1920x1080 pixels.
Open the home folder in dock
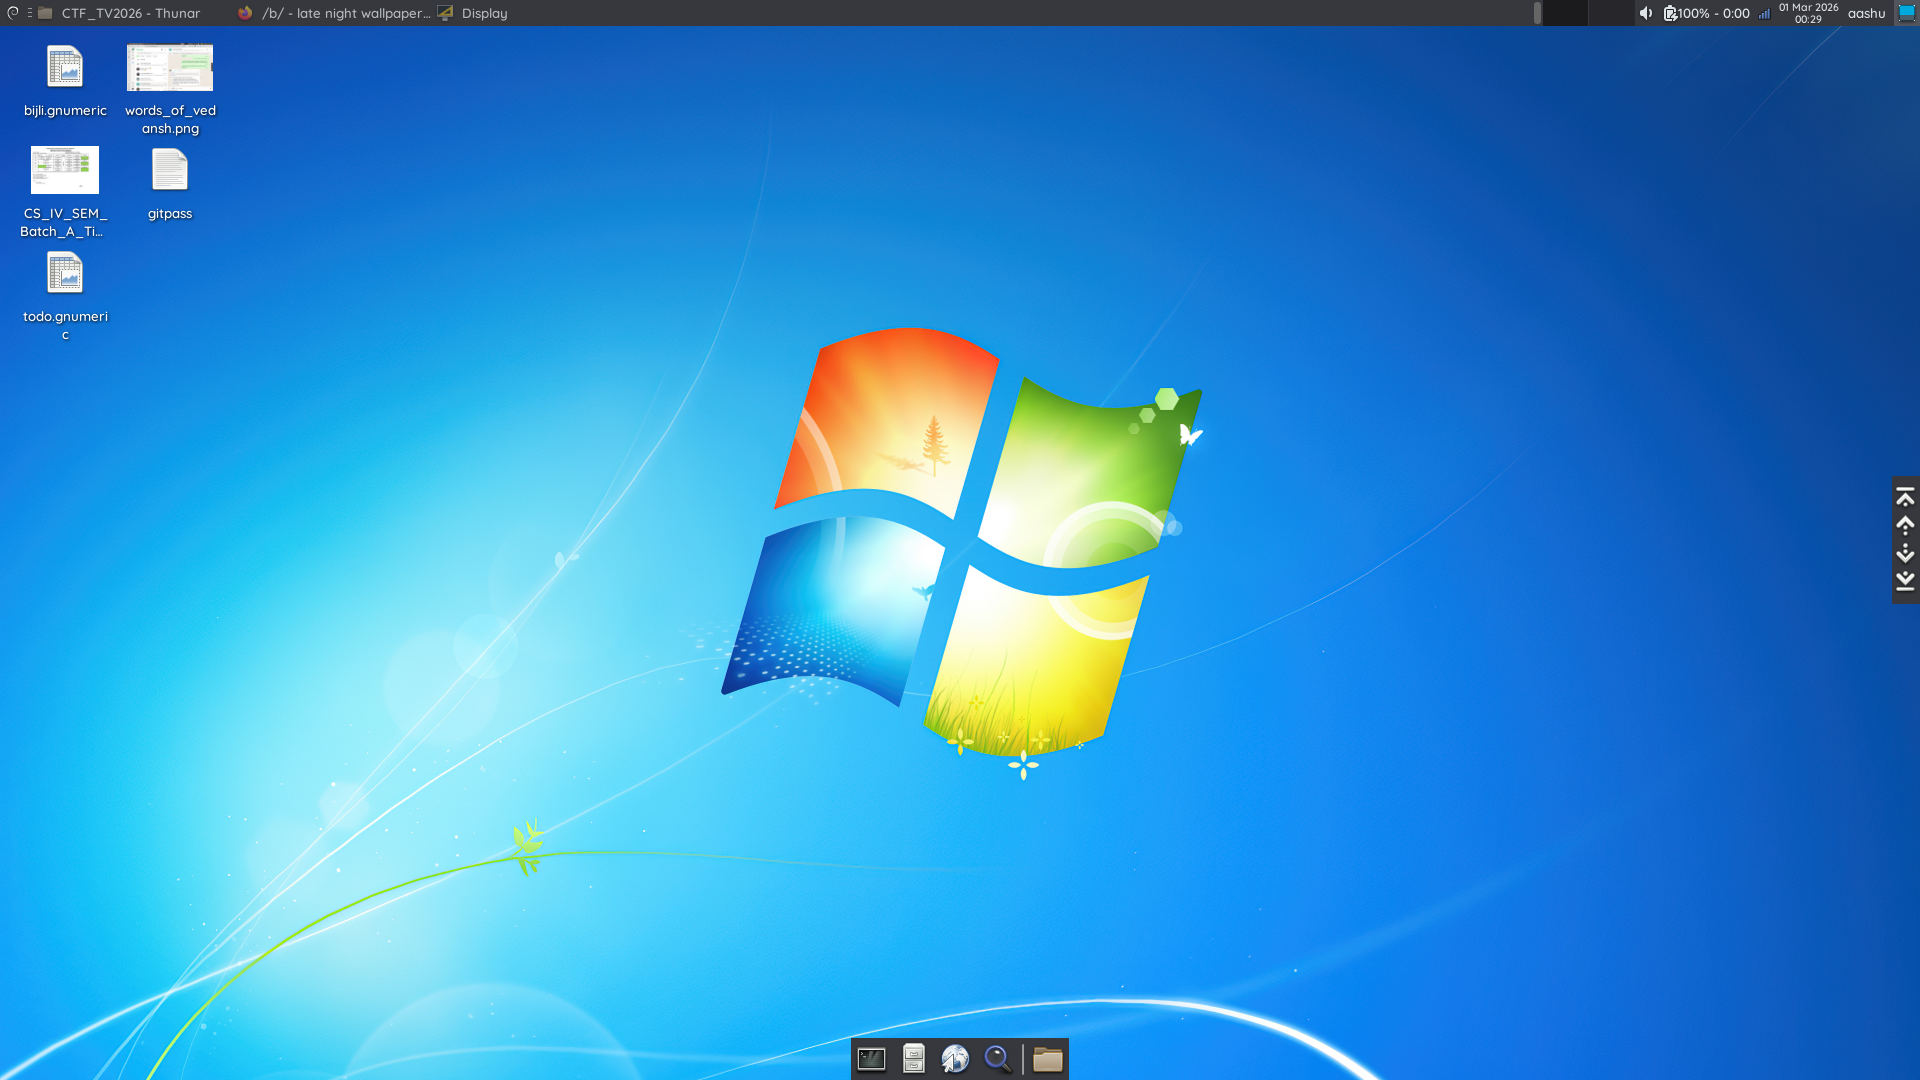click(1047, 1059)
